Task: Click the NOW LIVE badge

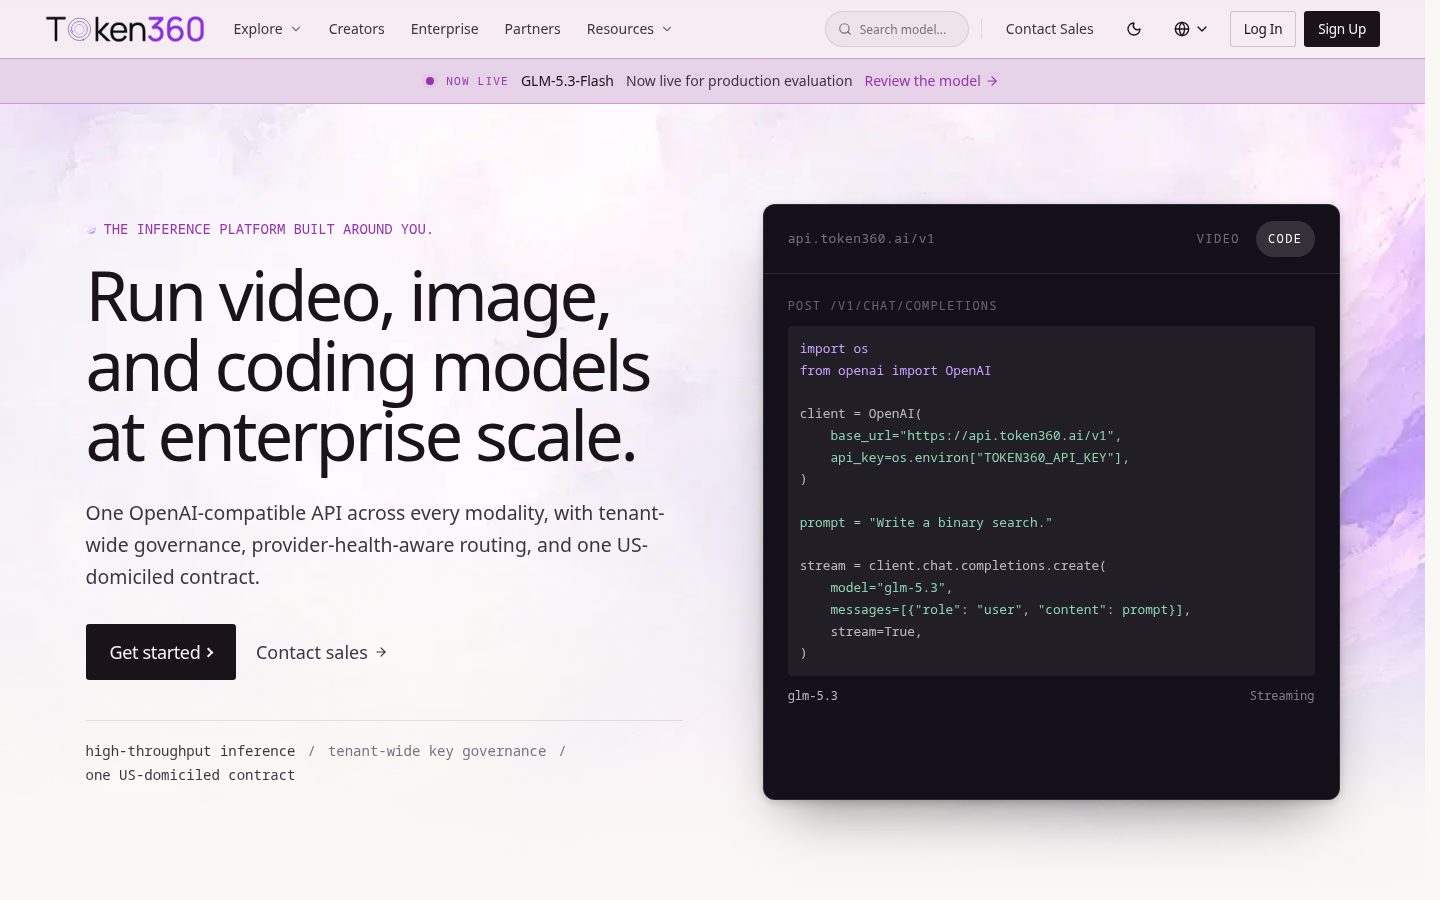Action: click(x=467, y=81)
